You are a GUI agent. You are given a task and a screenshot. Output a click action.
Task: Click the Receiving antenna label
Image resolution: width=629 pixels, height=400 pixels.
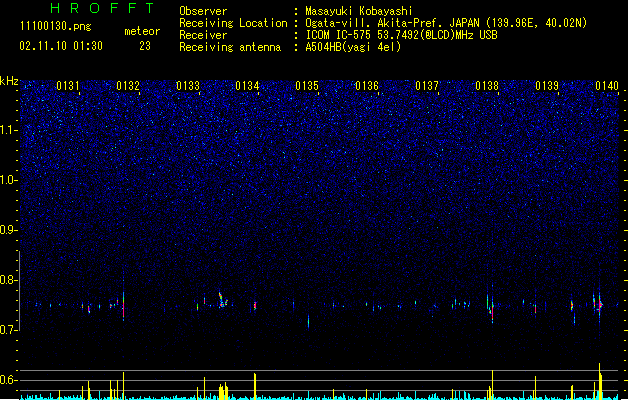(230, 47)
